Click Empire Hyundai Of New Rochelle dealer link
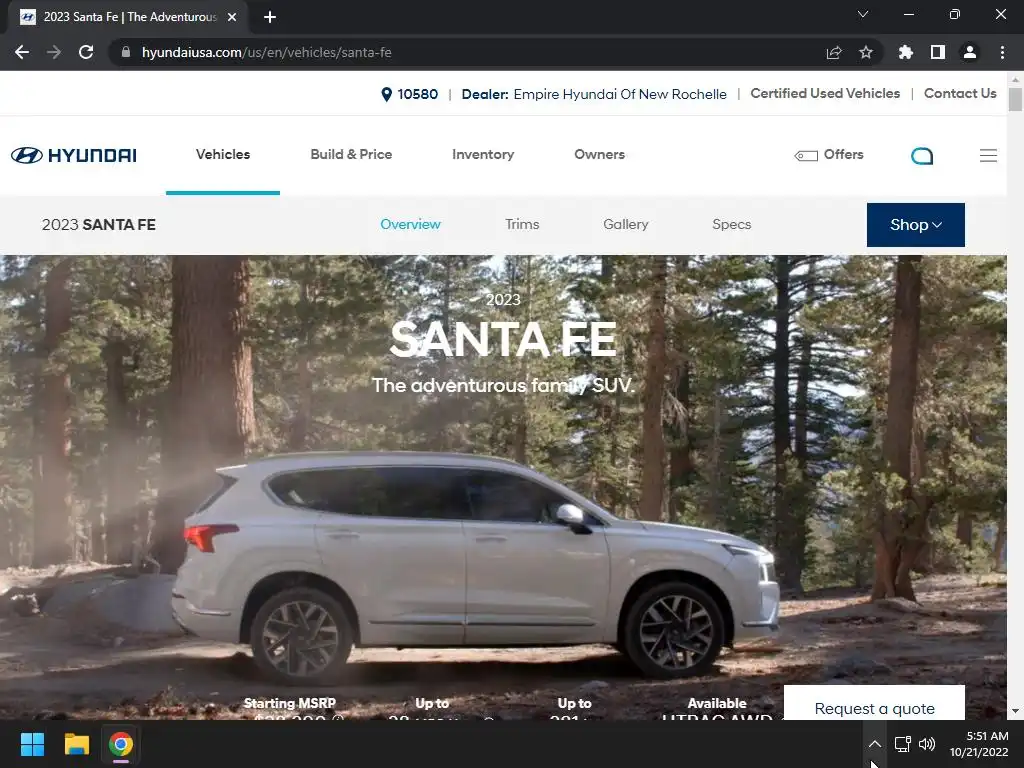The width and height of the screenshot is (1024, 768). pos(620,94)
